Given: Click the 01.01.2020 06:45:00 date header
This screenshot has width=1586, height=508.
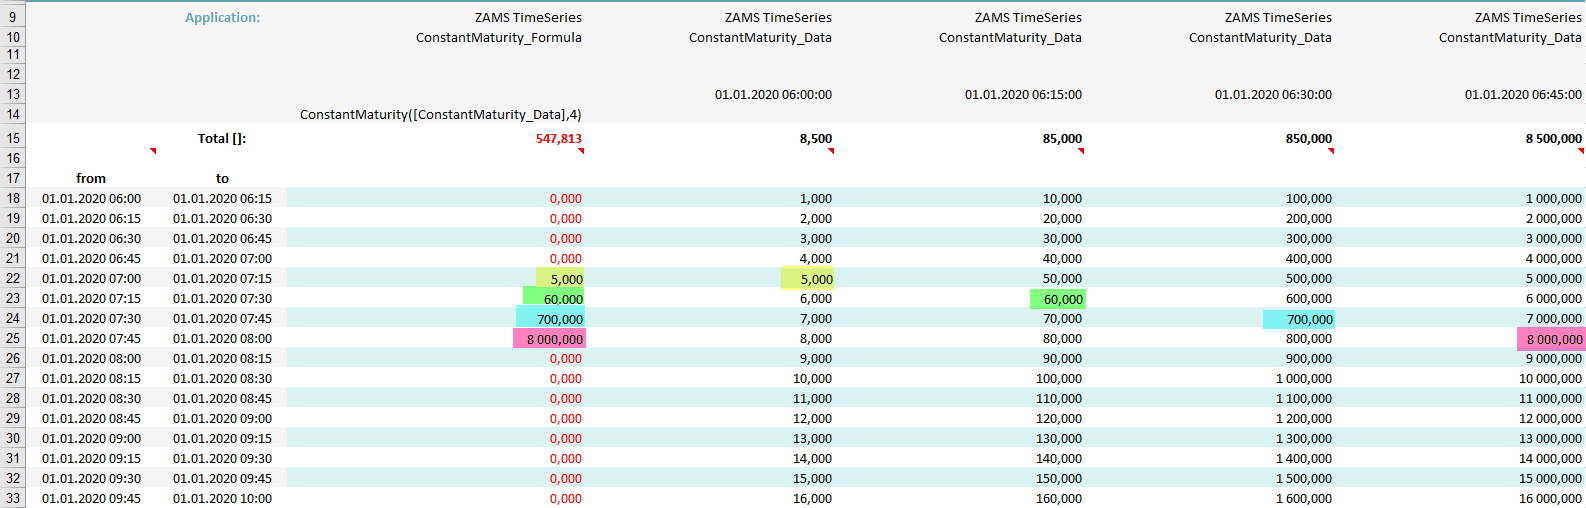Looking at the screenshot, I should point(1522,95).
